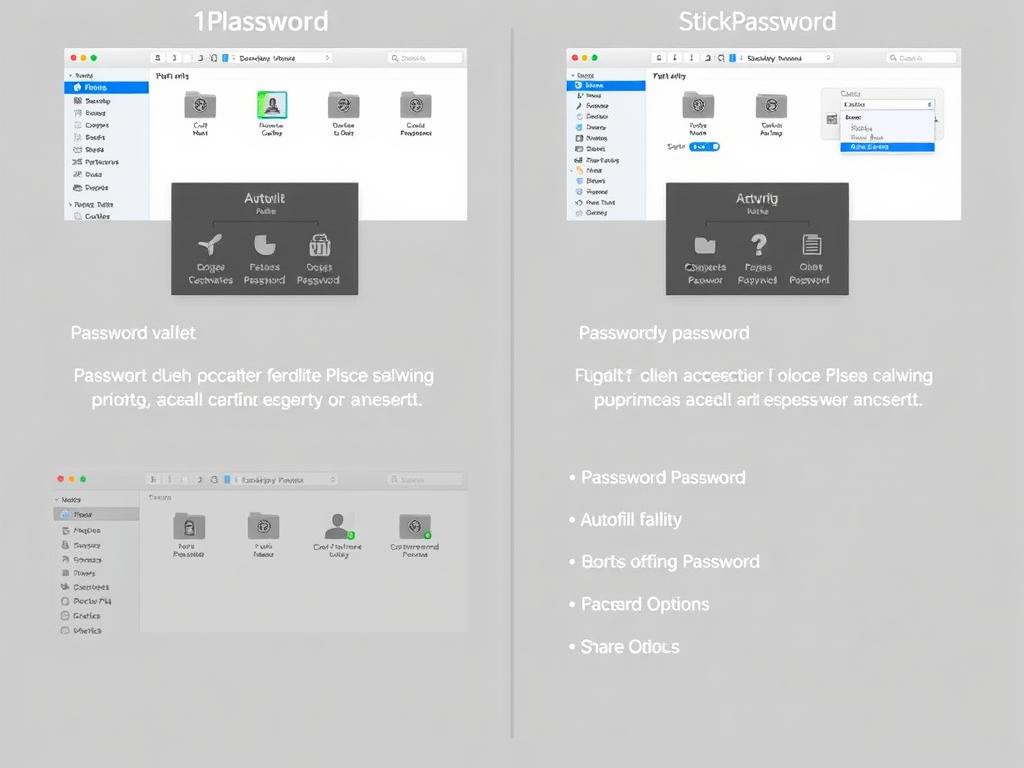Image resolution: width=1024 pixels, height=768 pixels.
Task: Open third folder in 1Password window grid
Action: pos(344,105)
